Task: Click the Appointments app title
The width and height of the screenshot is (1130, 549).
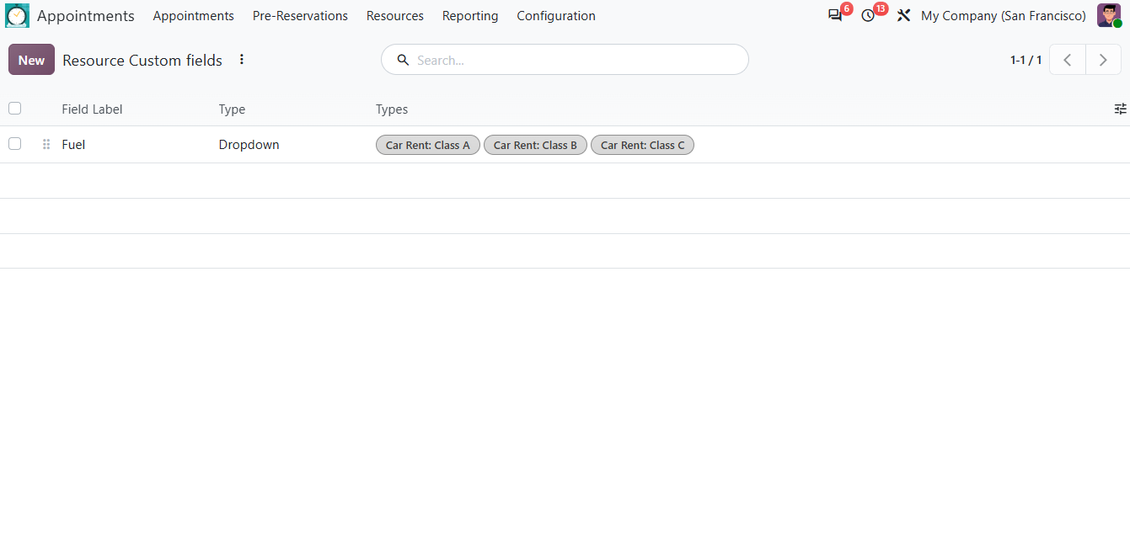Action: point(86,16)
